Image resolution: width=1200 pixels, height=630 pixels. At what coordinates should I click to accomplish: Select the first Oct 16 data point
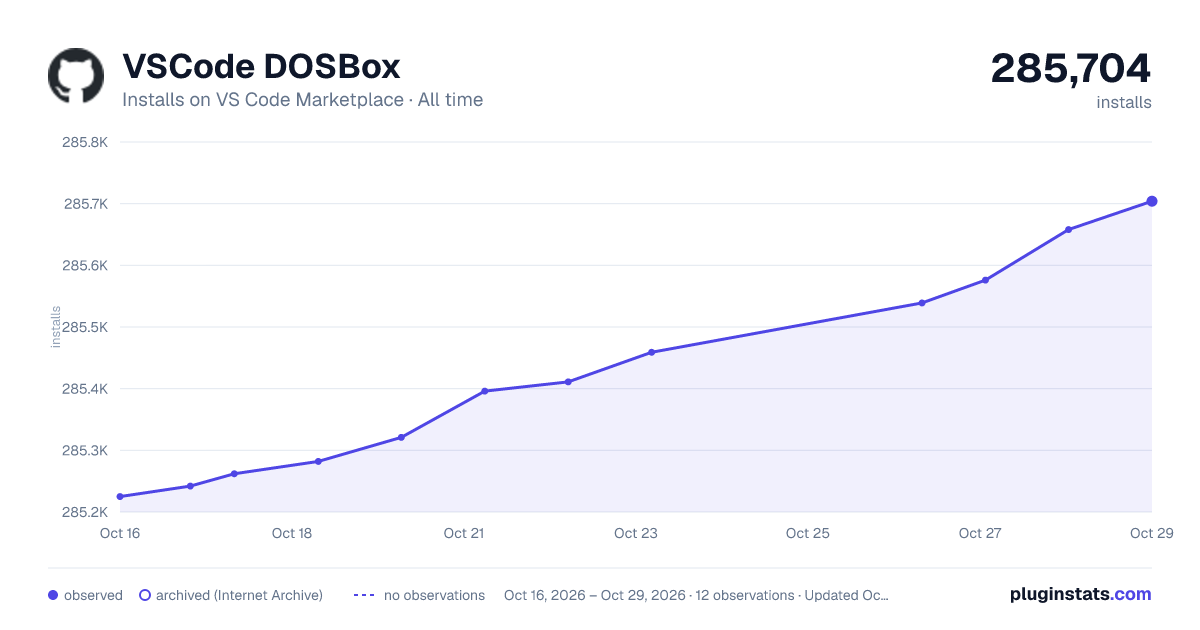[x=120, y=497]
